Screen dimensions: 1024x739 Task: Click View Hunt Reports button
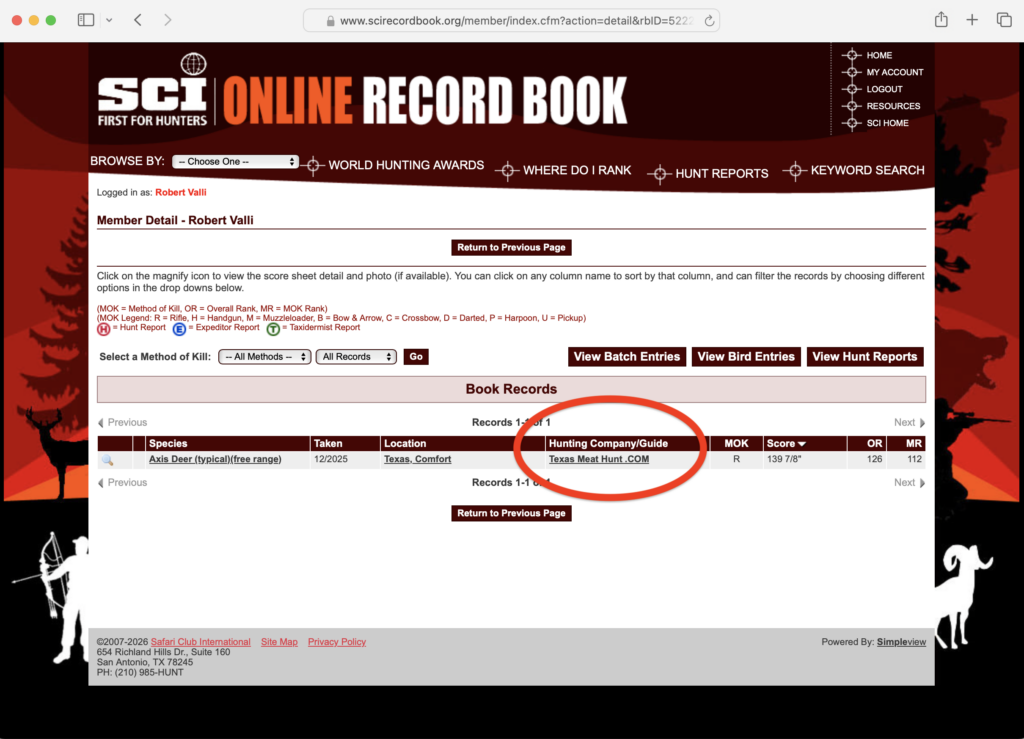(x=865, y=356)
